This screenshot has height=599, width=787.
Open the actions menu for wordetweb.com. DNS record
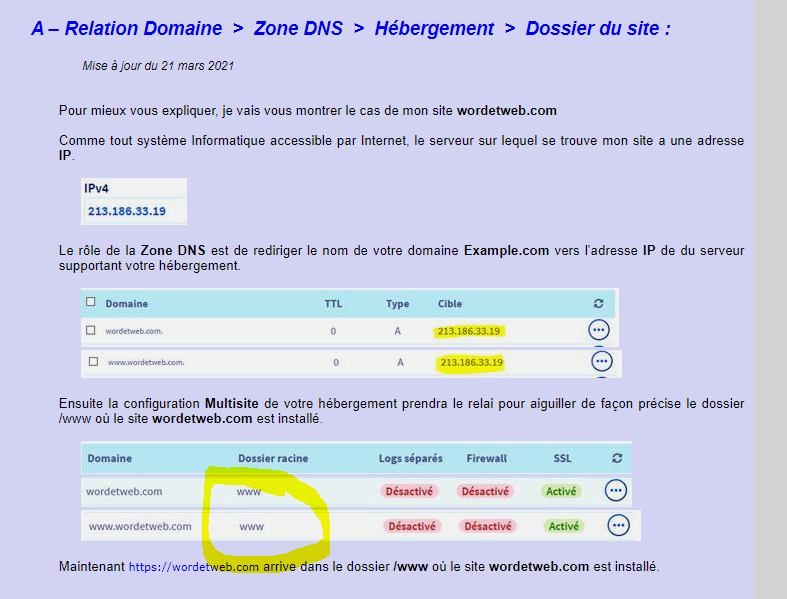pos(599,330)
